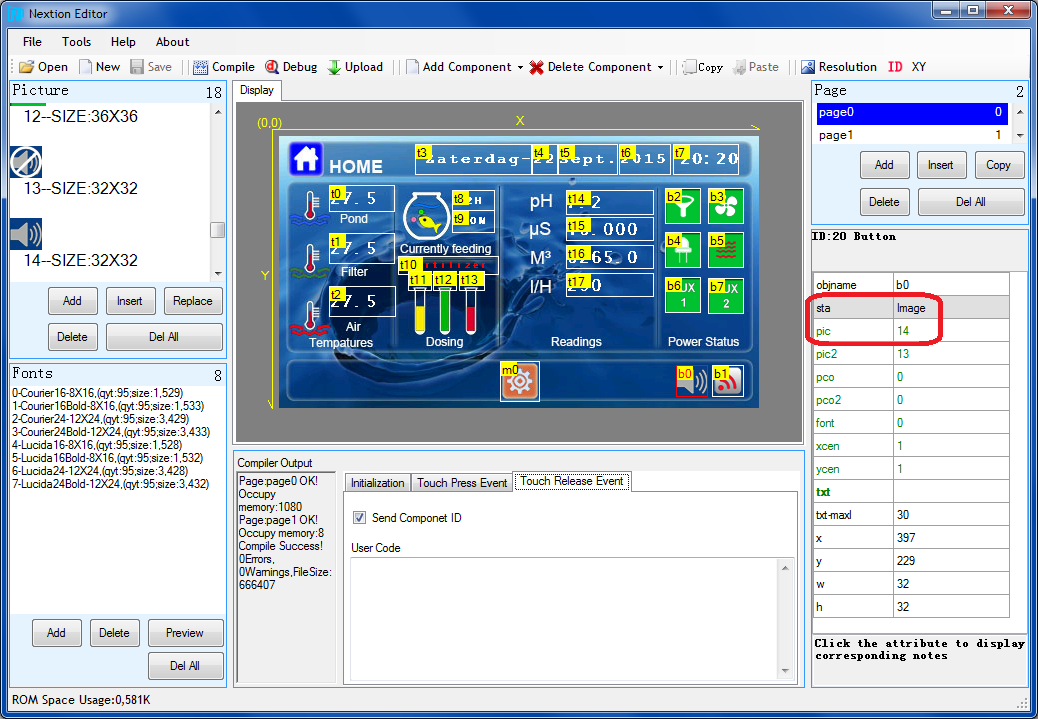Open the Help menu
This screenshot has width=1038, height=719.
click(123, 42)
